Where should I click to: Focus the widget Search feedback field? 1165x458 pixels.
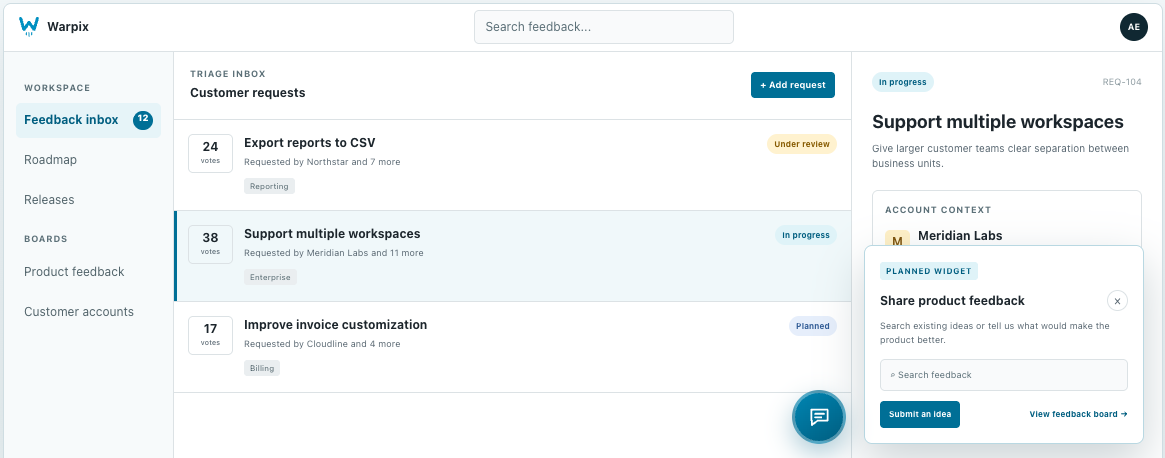click(1003, 375)
